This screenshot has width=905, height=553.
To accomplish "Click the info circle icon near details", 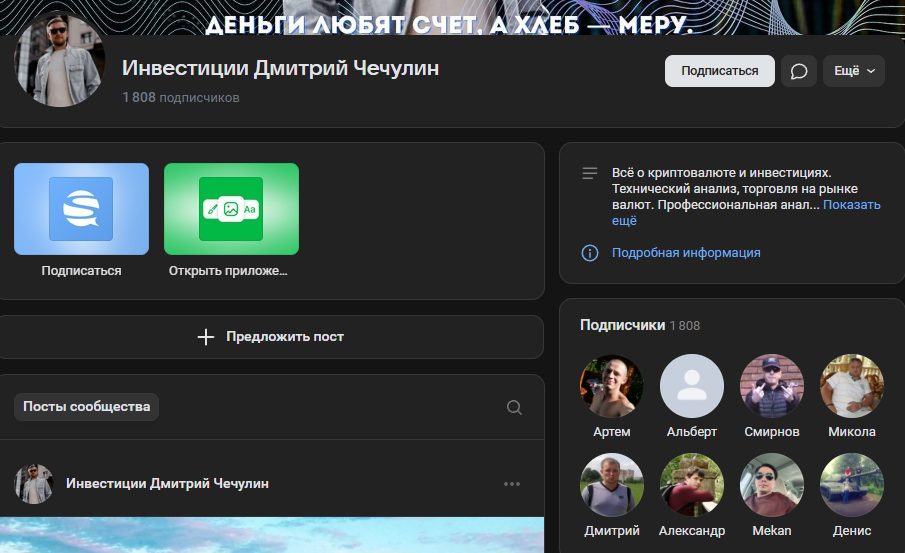I will (590, 253).
